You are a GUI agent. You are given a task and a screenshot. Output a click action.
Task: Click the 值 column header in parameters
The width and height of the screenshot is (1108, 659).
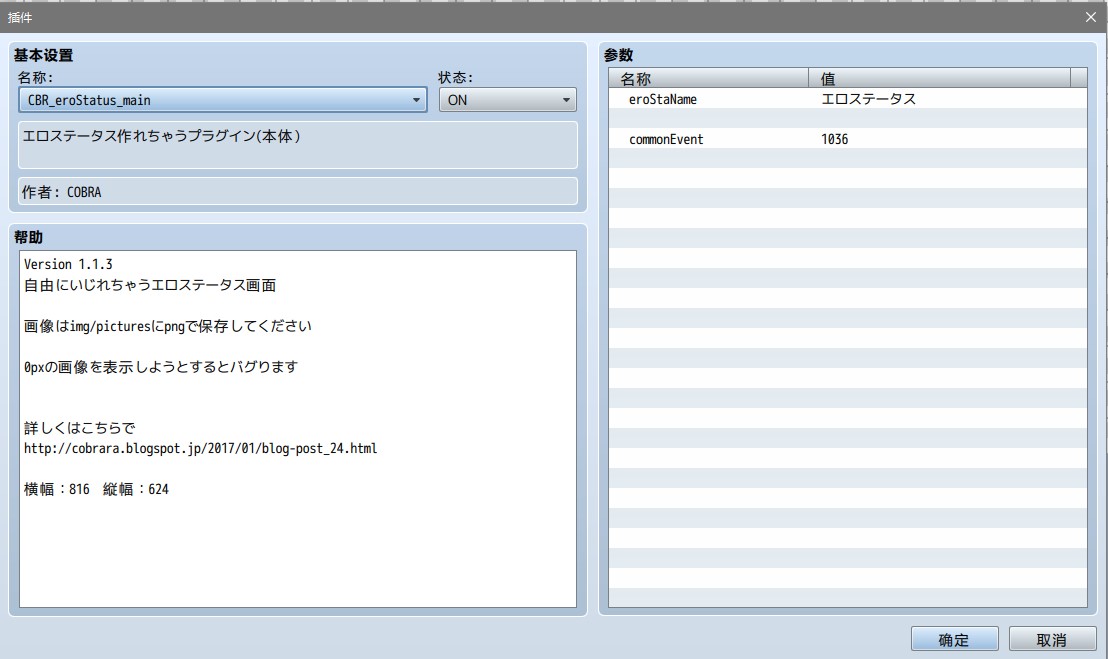tap(939, 78)
